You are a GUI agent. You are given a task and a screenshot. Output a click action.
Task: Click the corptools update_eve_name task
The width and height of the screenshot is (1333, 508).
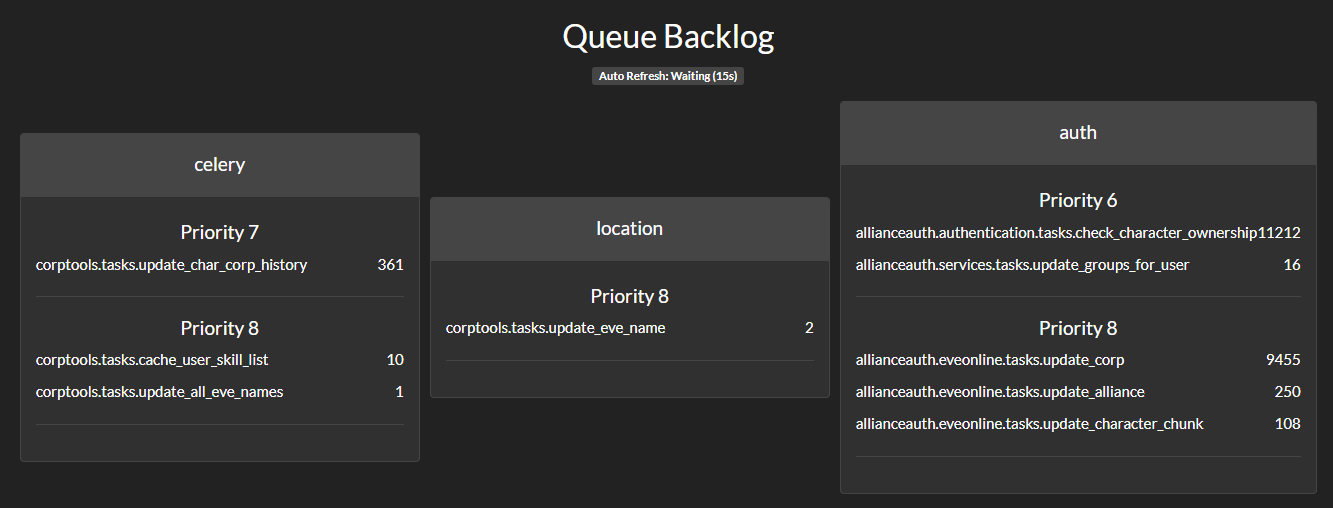[x=555, y=328]
